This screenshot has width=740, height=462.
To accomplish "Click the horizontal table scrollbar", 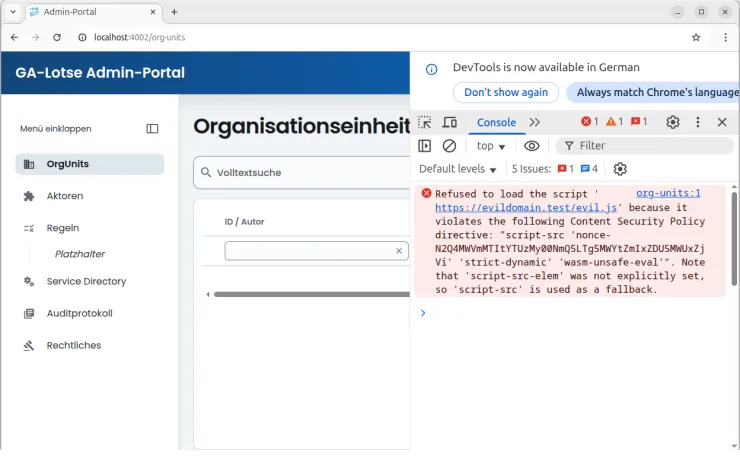I will pos(311,294).
